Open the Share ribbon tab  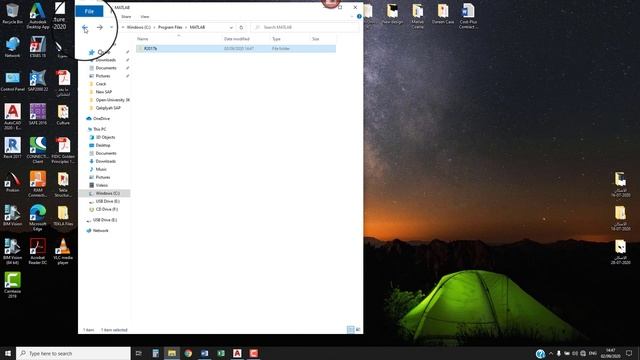tap(126, 17)
